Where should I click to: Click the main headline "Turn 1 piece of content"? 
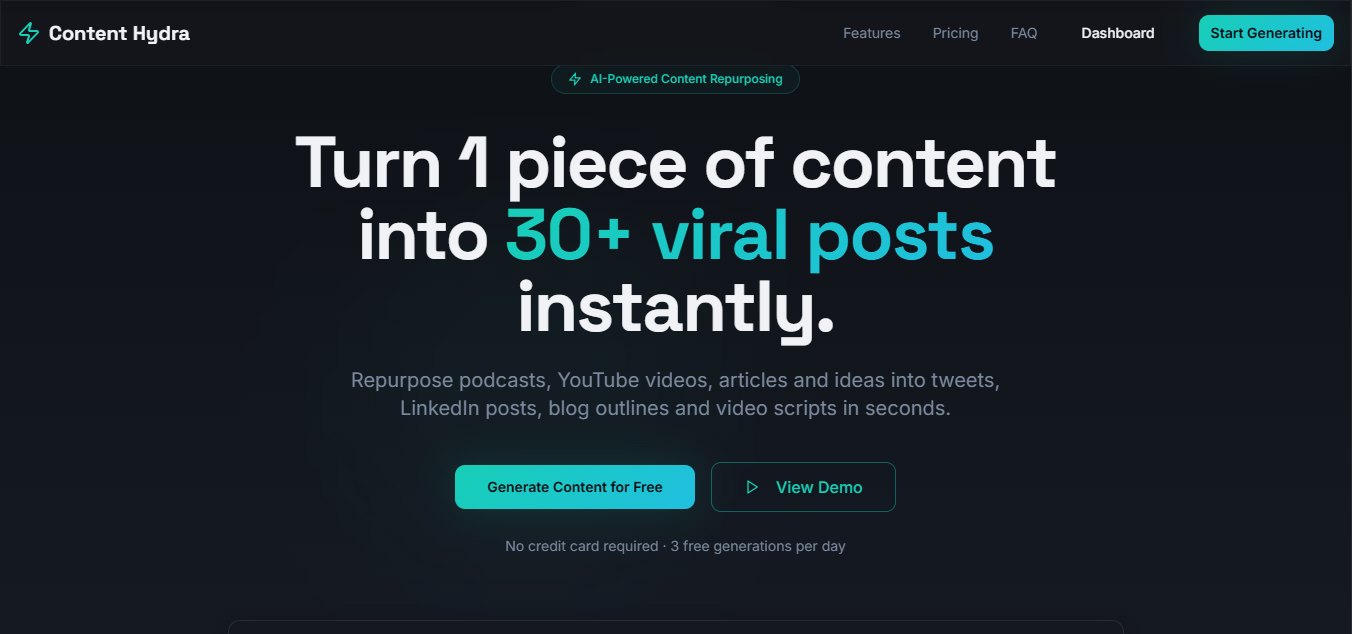pyautogui.click(x=675, y=163)
